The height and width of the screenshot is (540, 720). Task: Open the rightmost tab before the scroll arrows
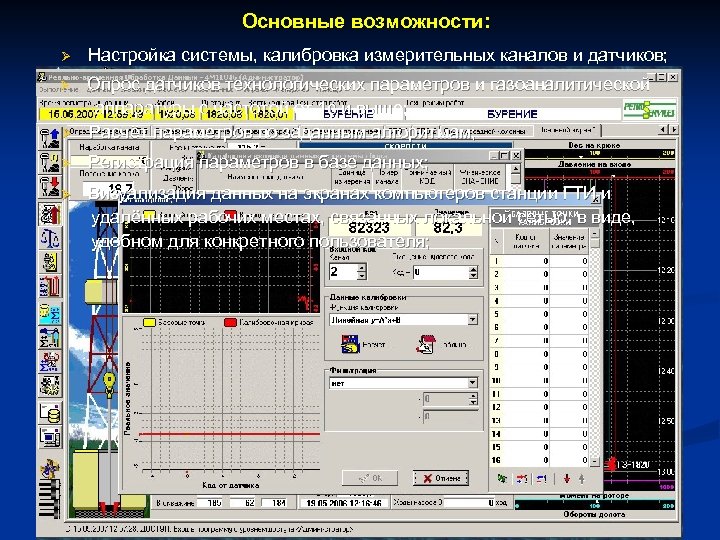point(568,130)
